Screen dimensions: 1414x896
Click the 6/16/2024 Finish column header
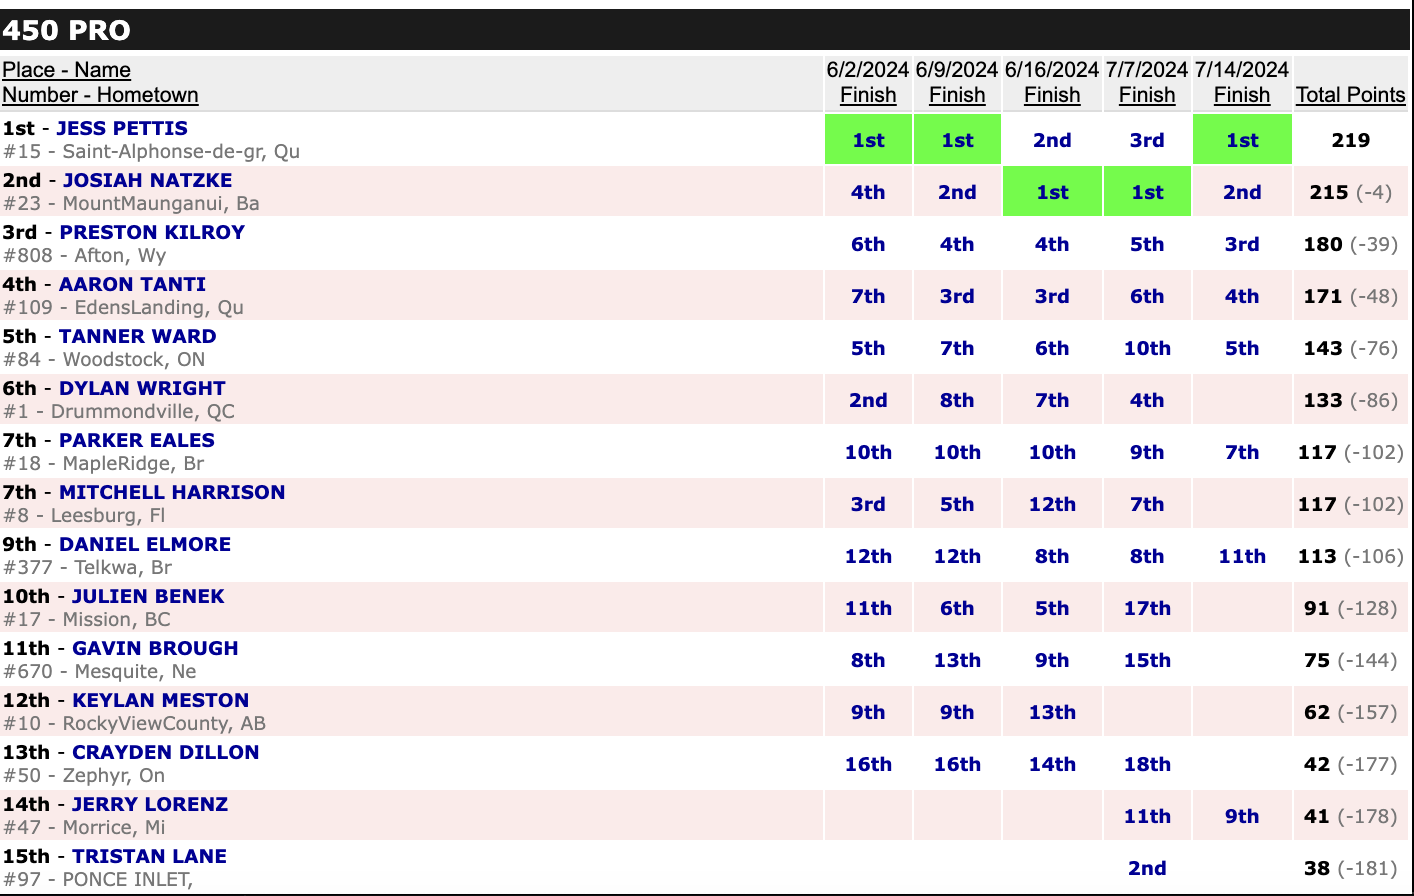[x=1051, y=95]
